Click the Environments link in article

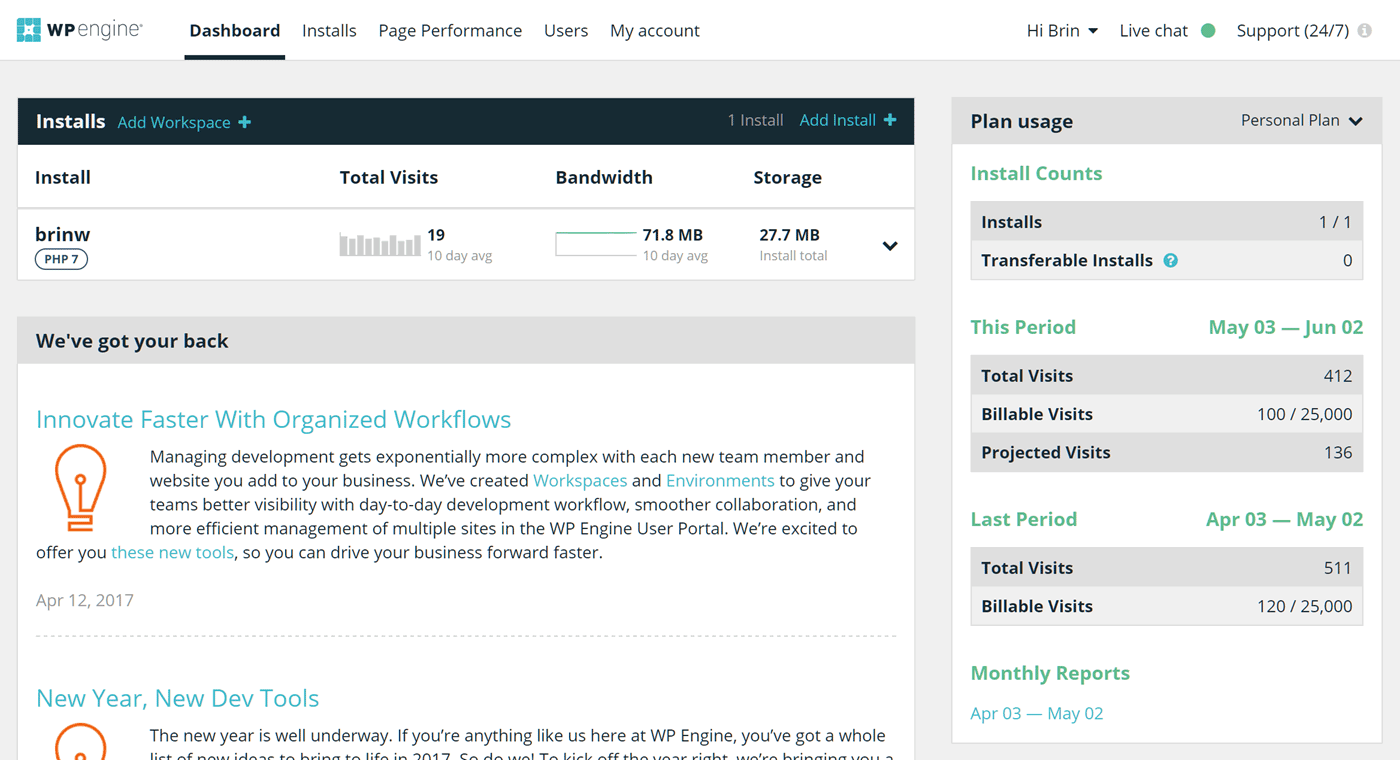coord(720,481)
